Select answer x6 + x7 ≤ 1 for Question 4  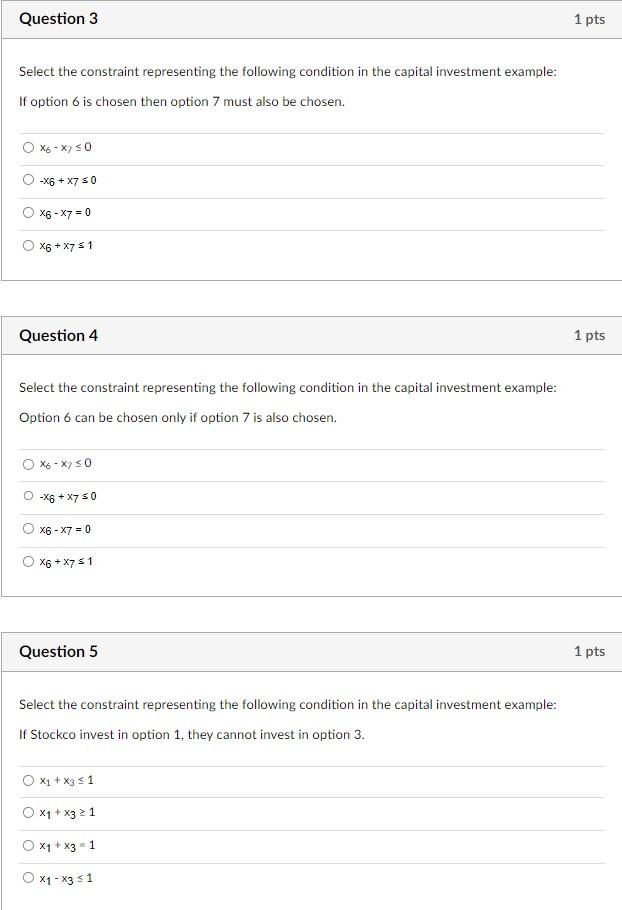click(x=29, y=561)
